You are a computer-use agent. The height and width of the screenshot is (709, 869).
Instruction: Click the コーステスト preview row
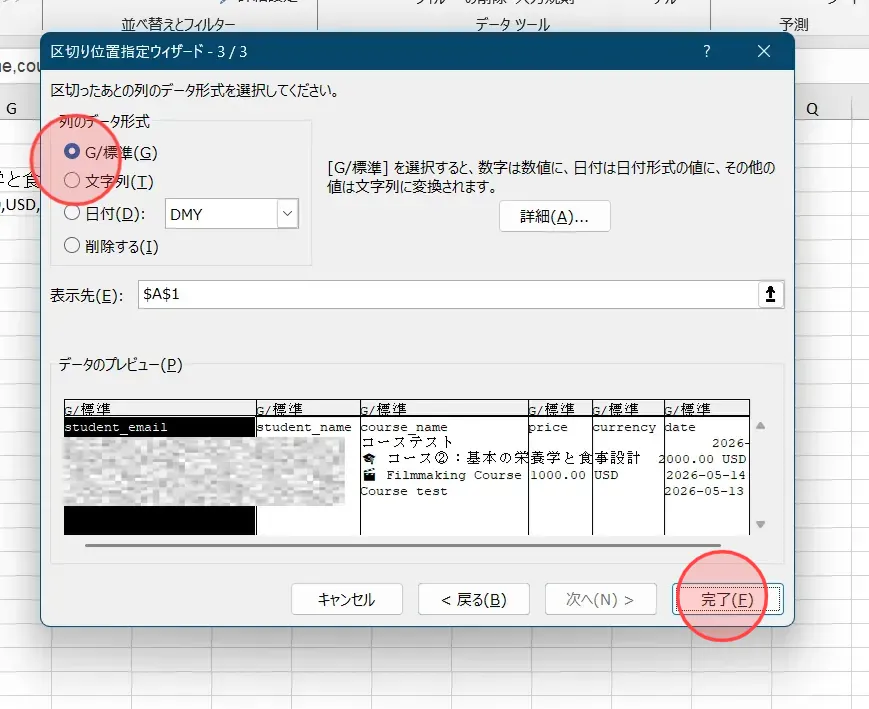pyautogui.click(x=407, y=442)
